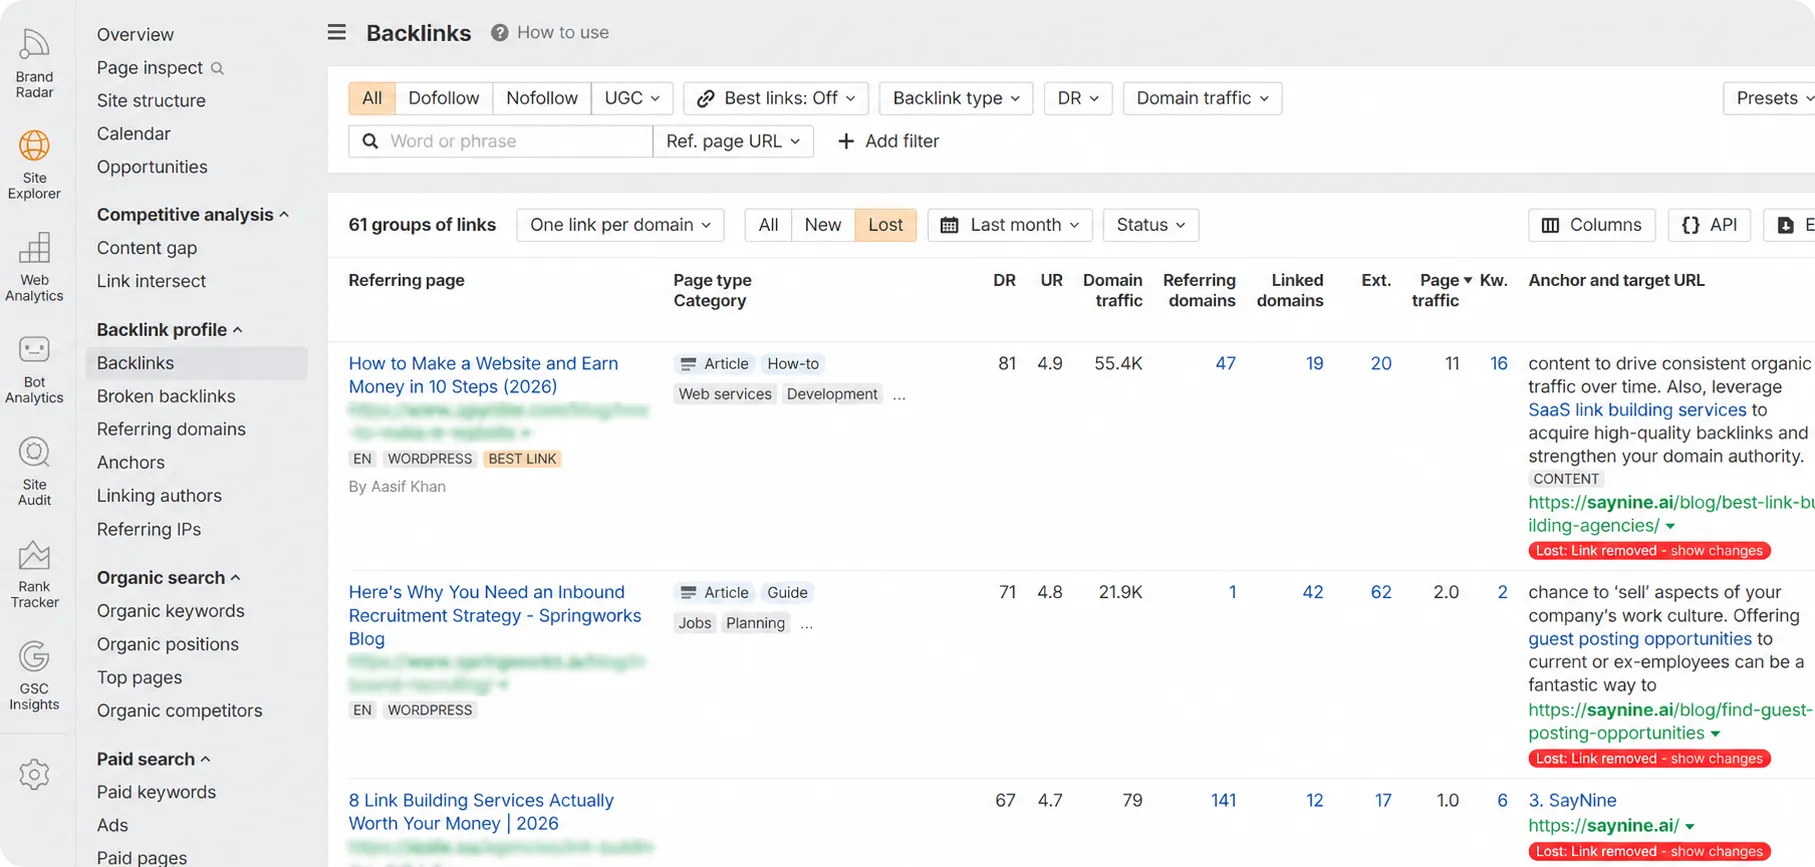This screenshot has height=867, width=1815.
Task: Click the link icon on Best links
Action: click(706, 98)
